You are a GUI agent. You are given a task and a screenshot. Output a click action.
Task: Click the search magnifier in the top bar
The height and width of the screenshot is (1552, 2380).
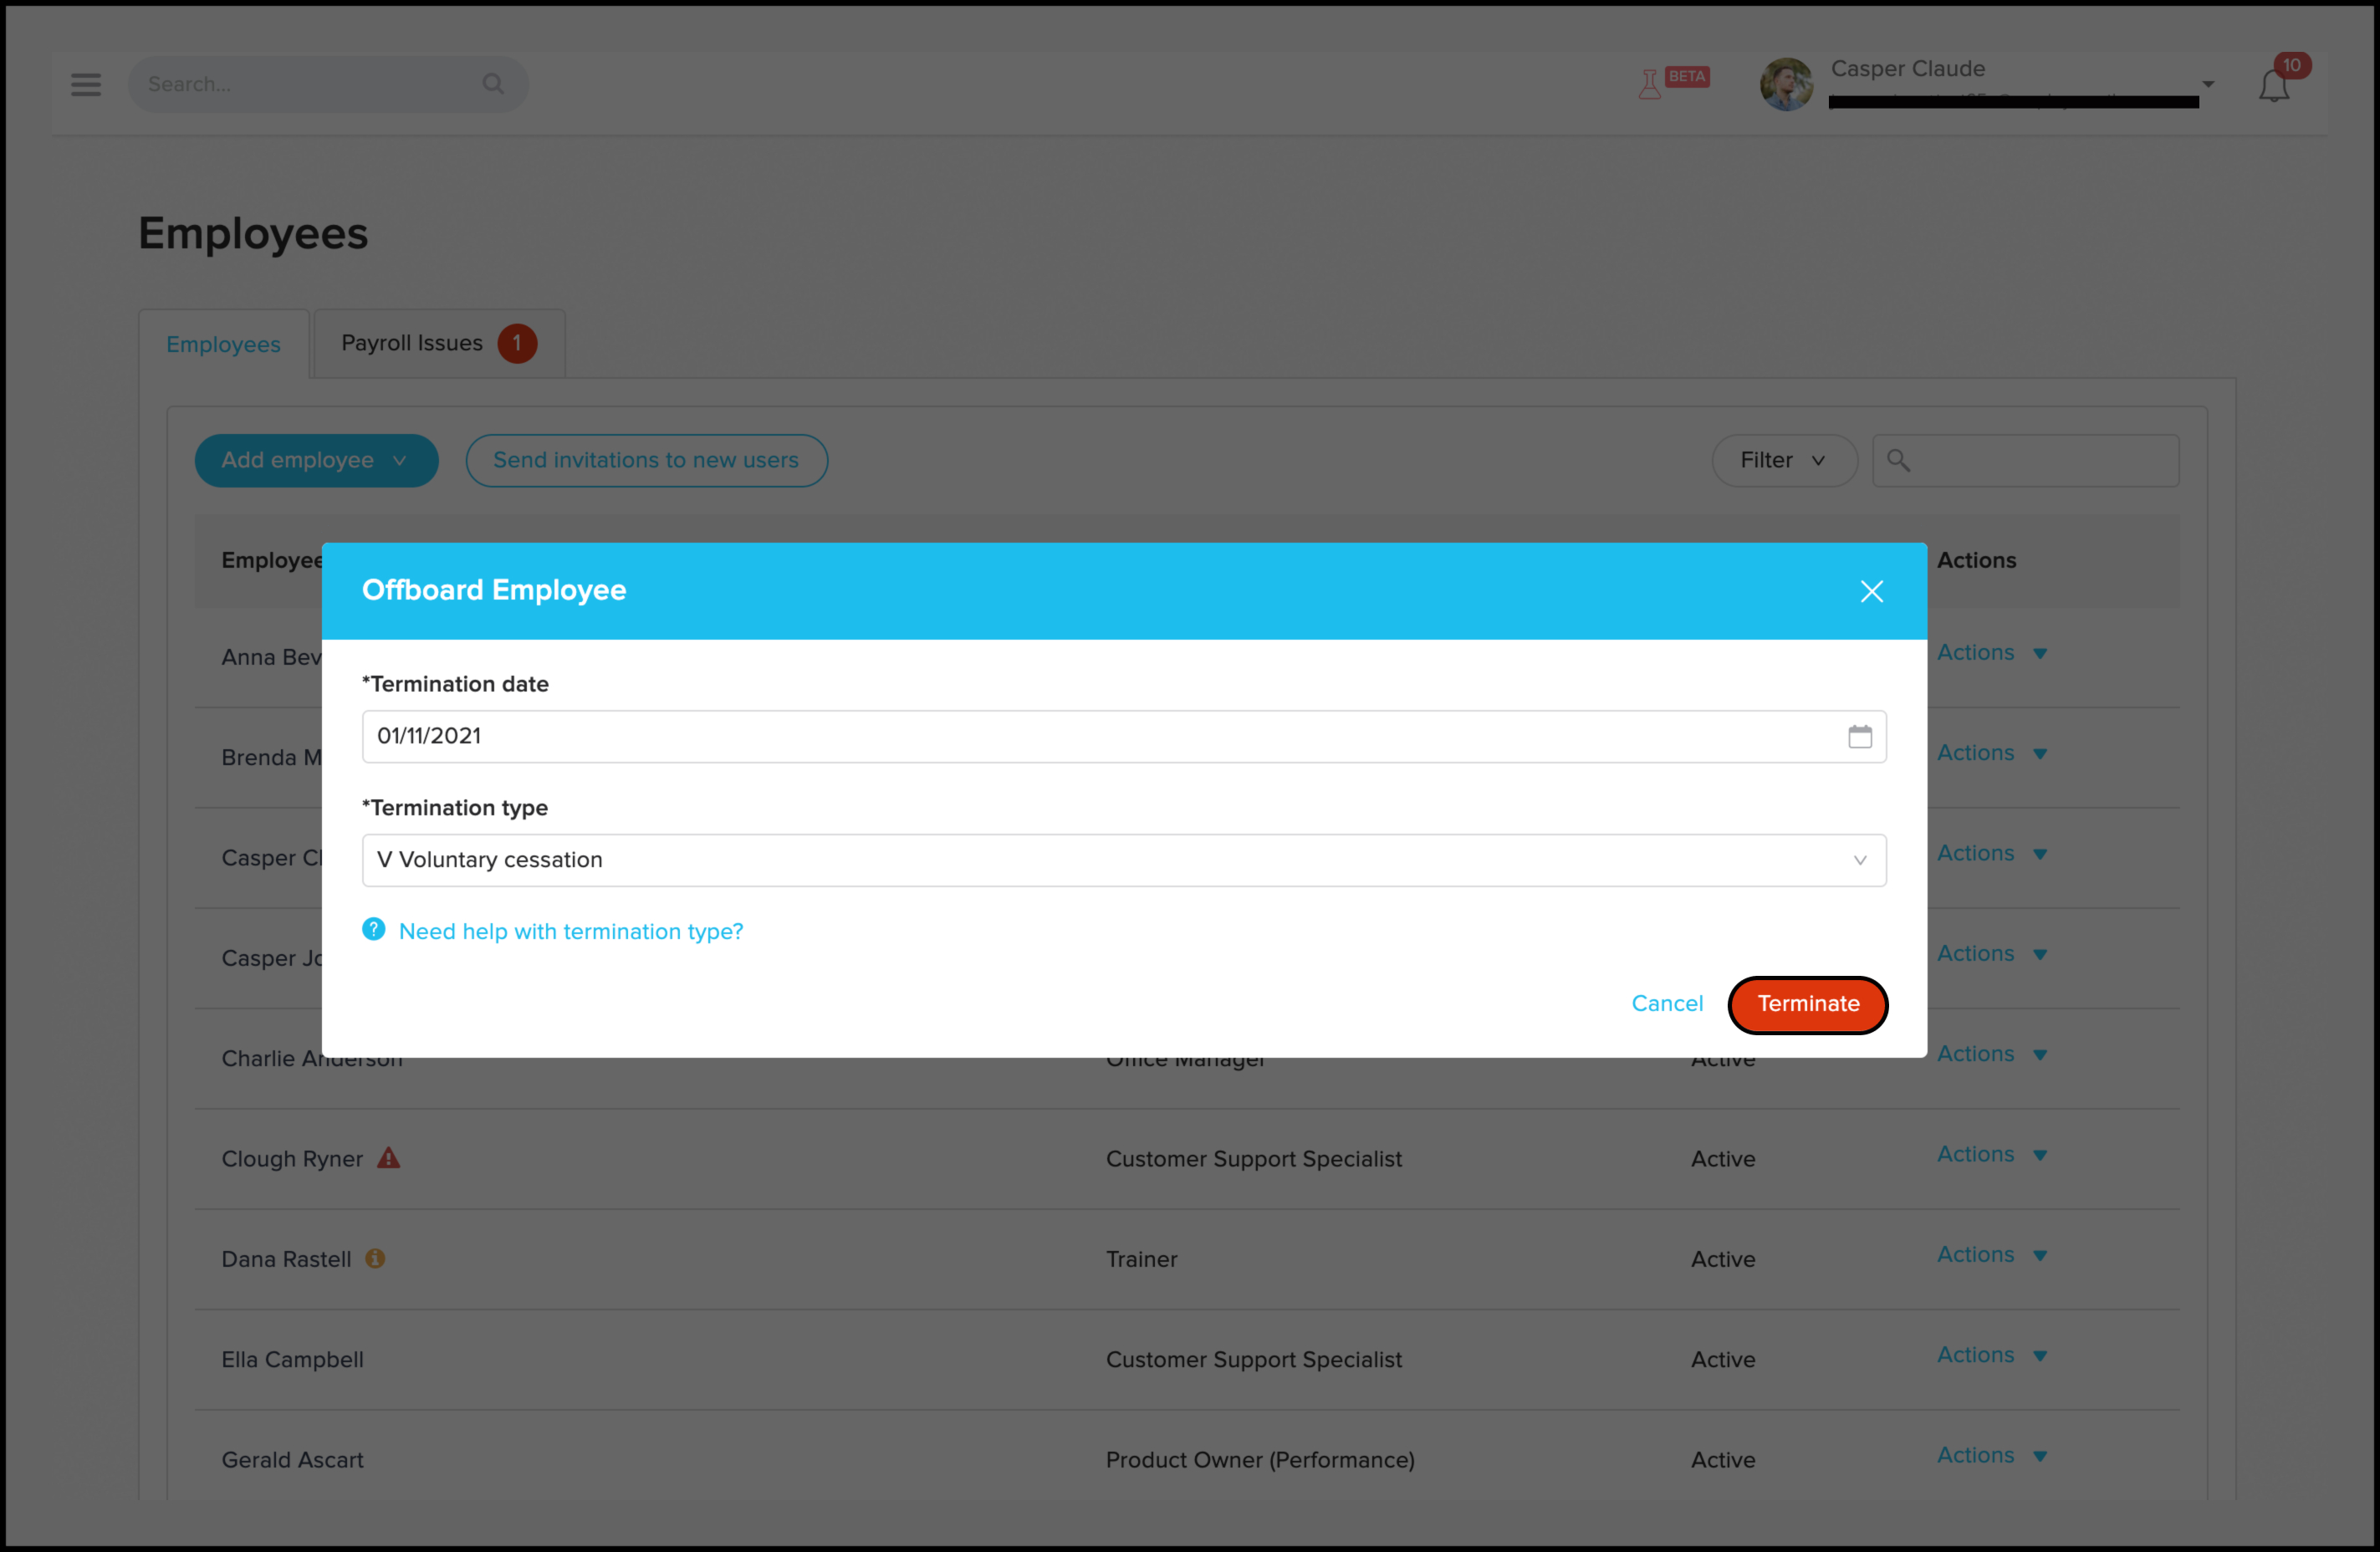coord(493,84)
